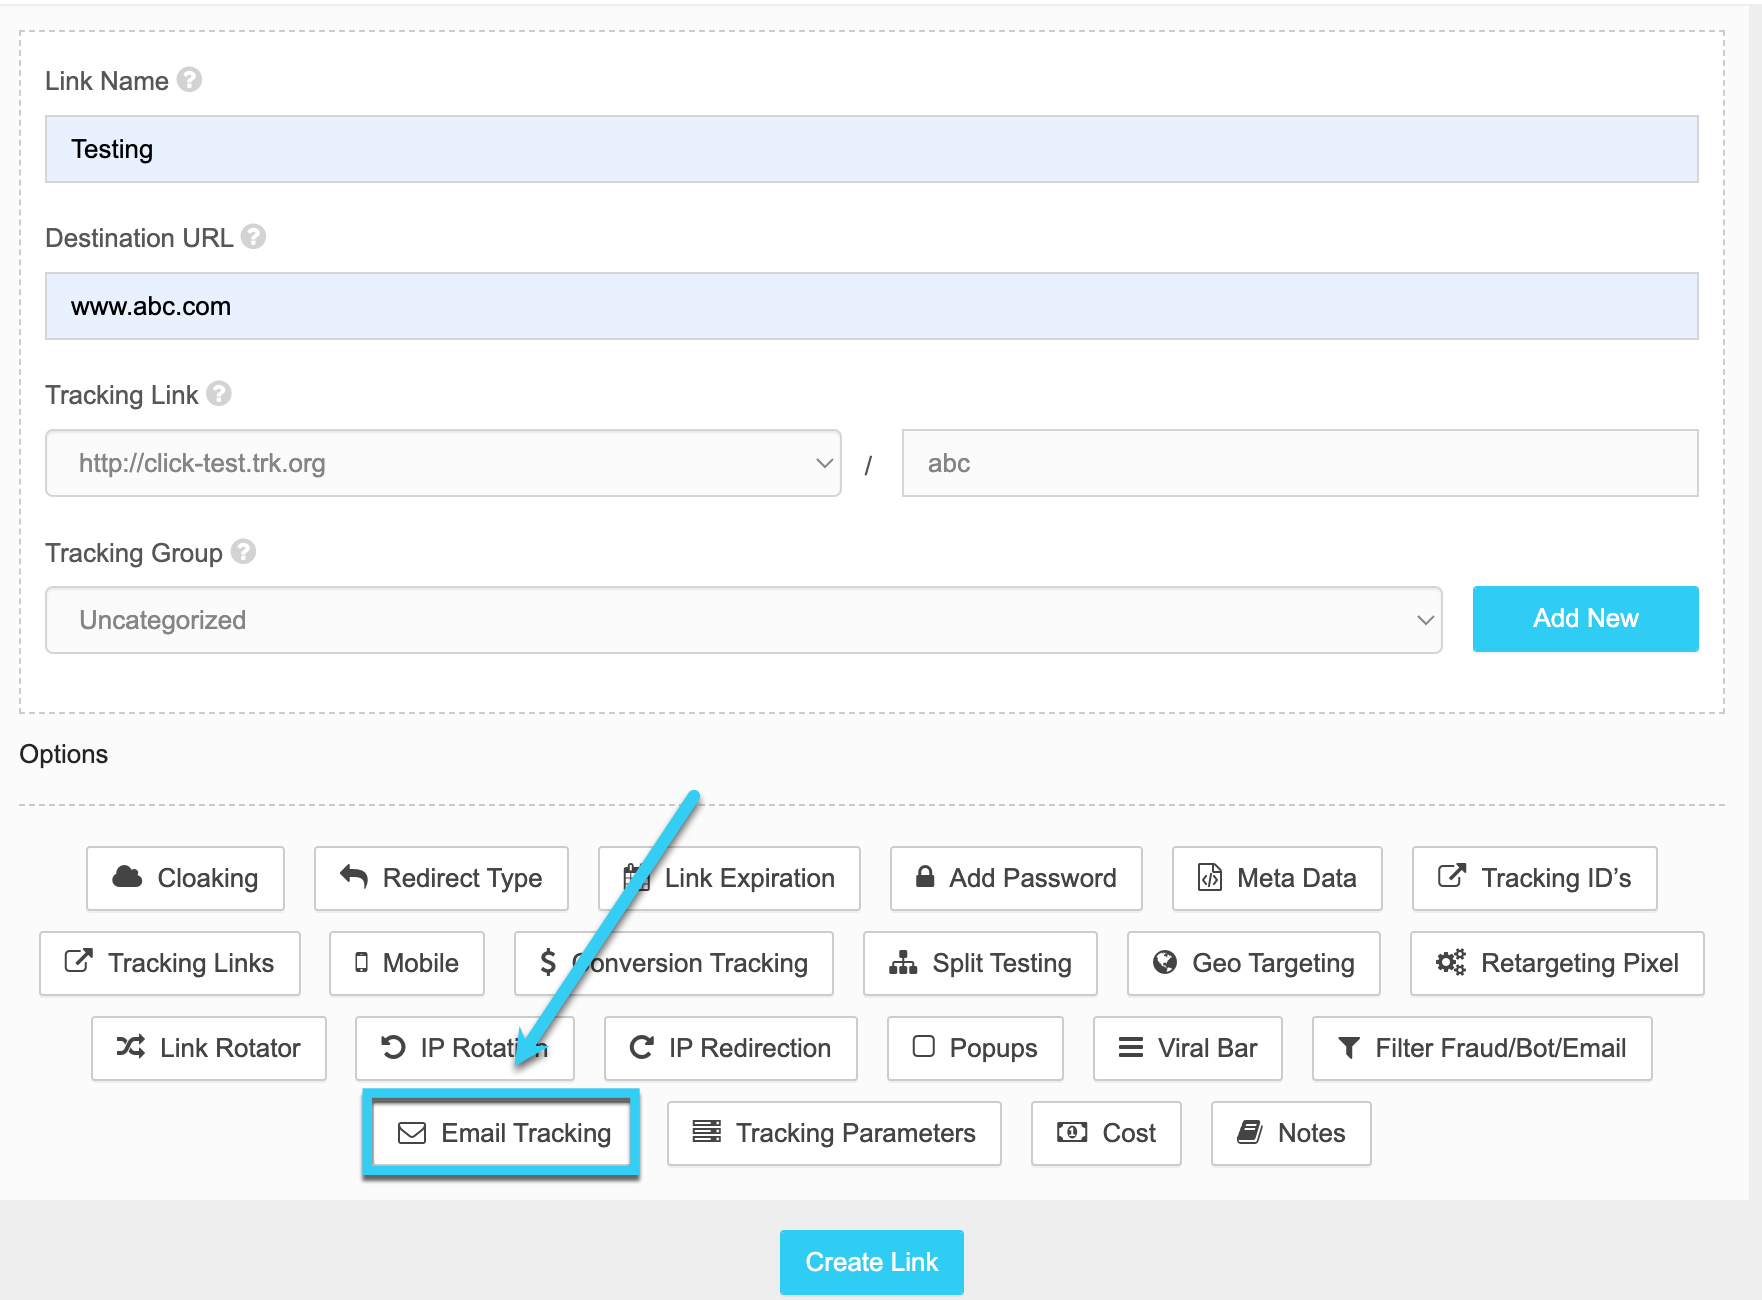
Task: Click the Add New group button
Action: [x=1585, y=619]
